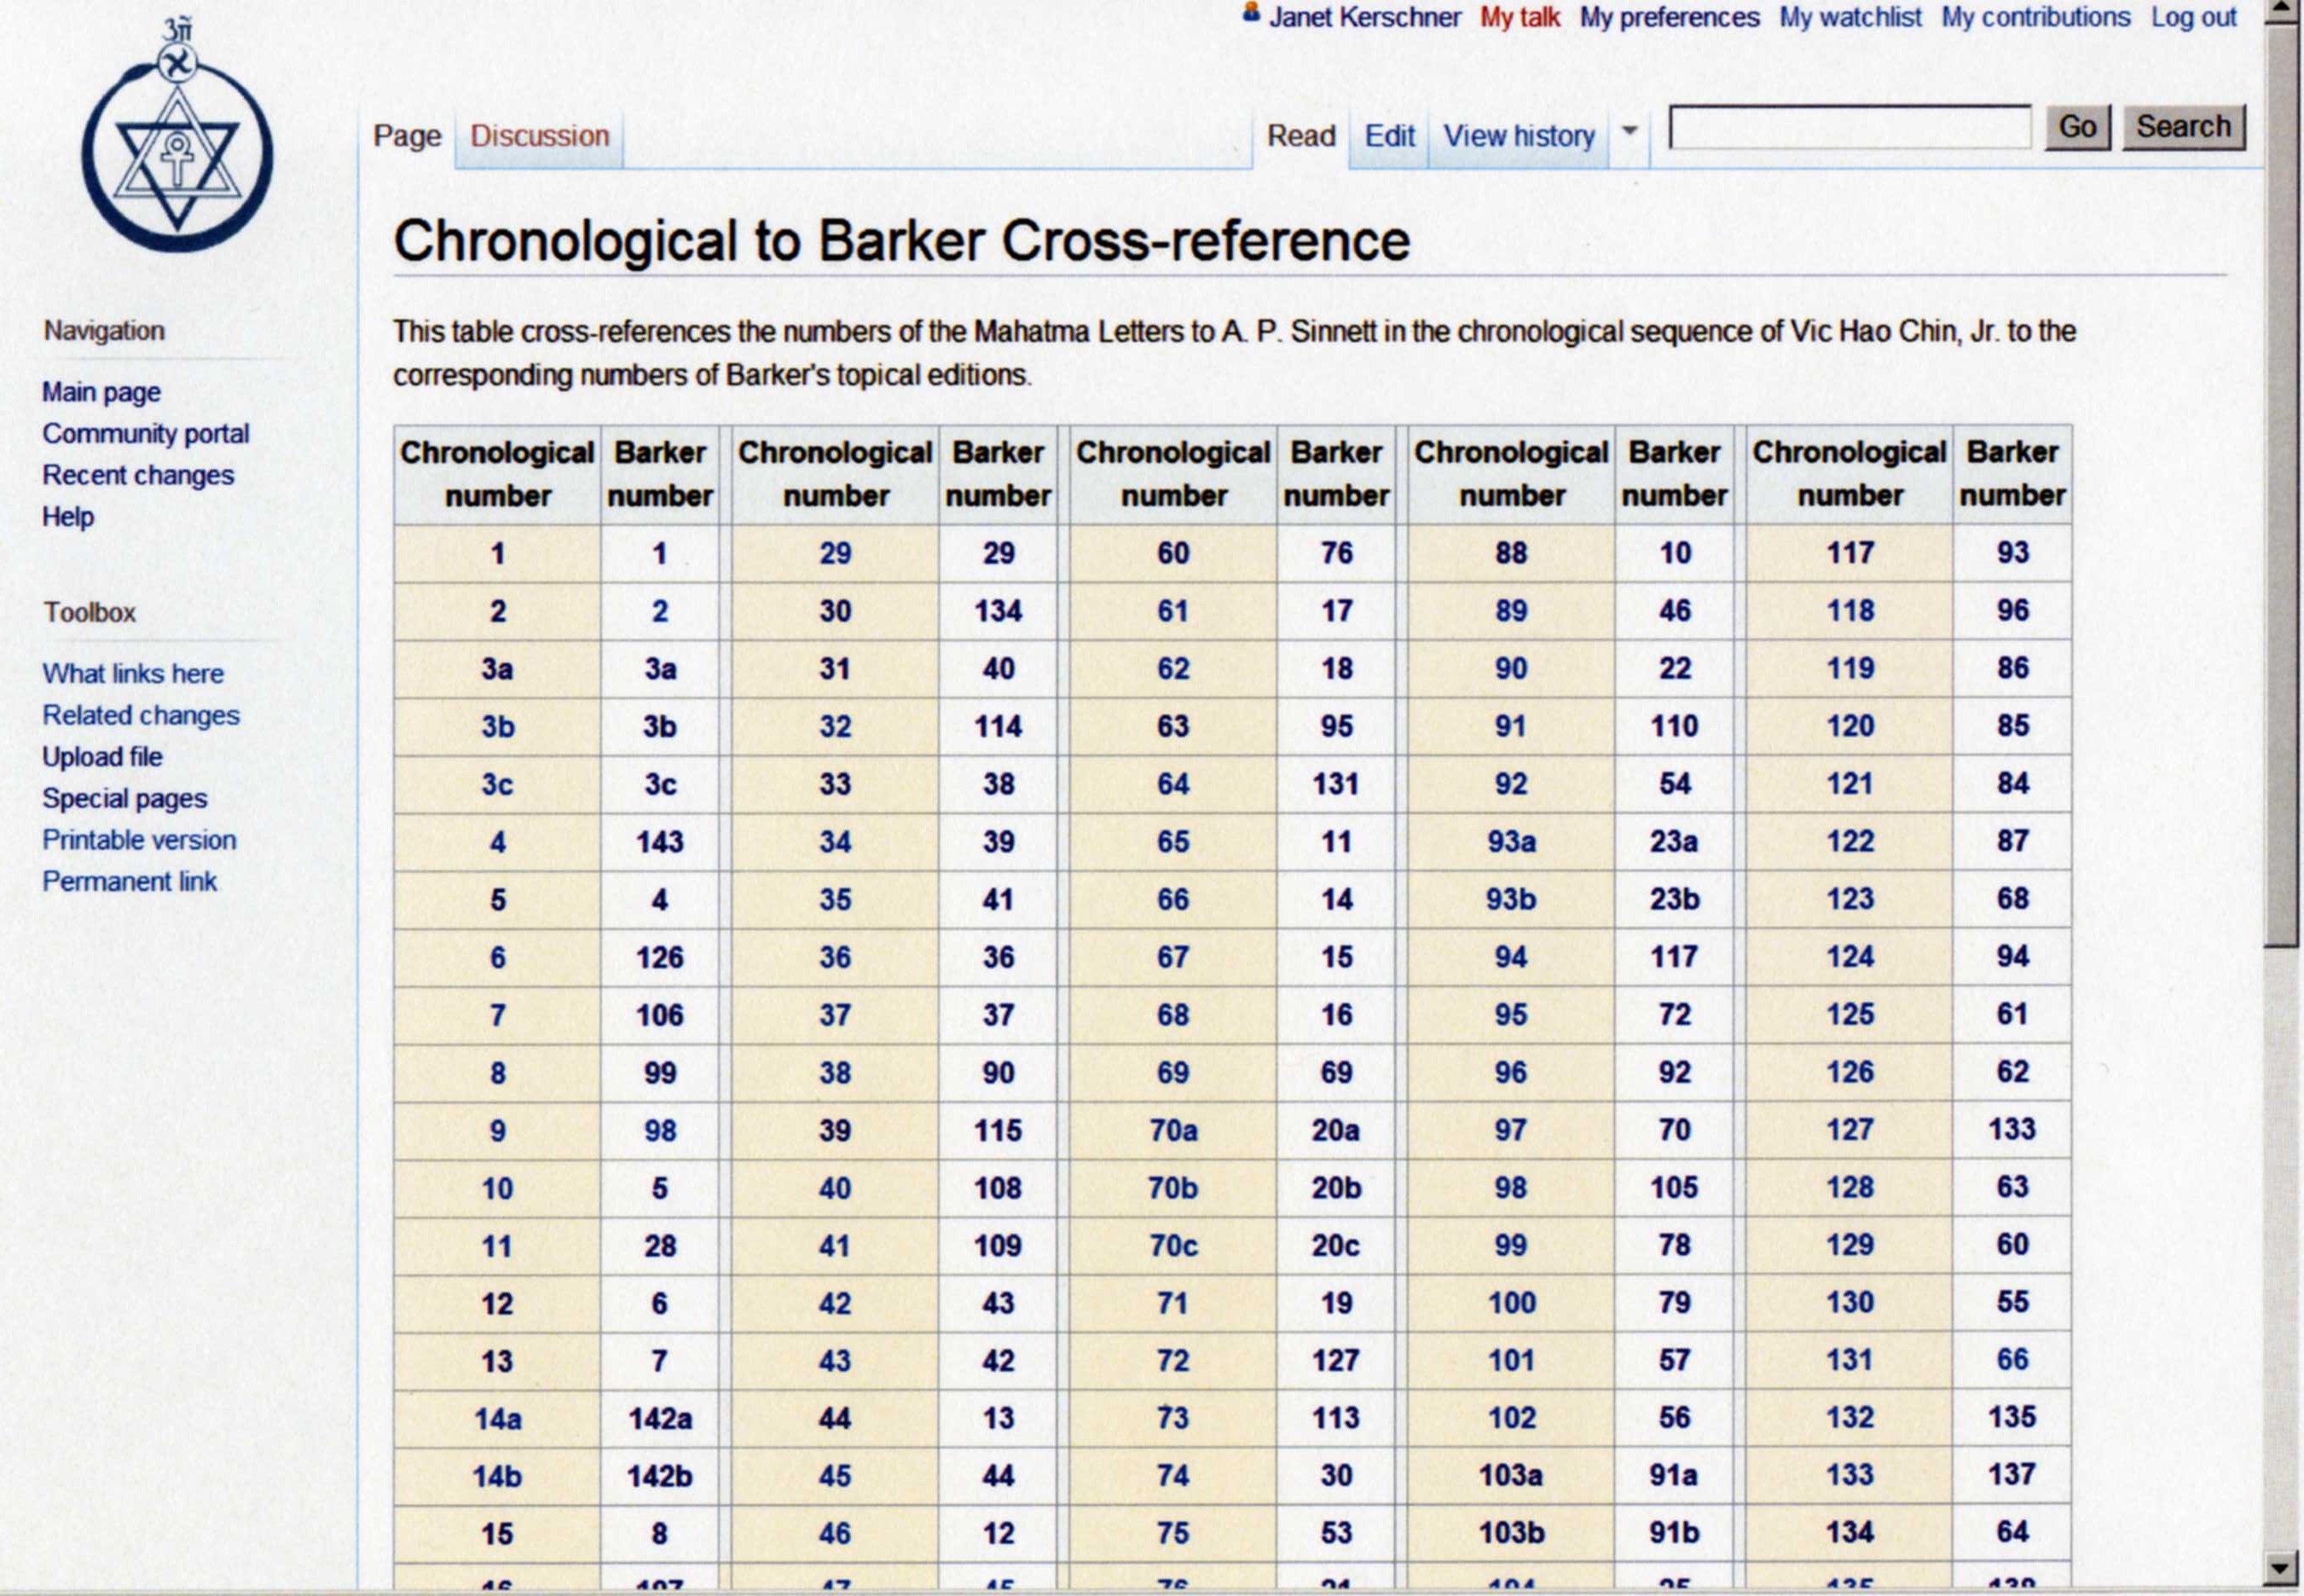Open Barker number 20c link
This screenshot has width=2304, height=1596.
point(1336,1246)
